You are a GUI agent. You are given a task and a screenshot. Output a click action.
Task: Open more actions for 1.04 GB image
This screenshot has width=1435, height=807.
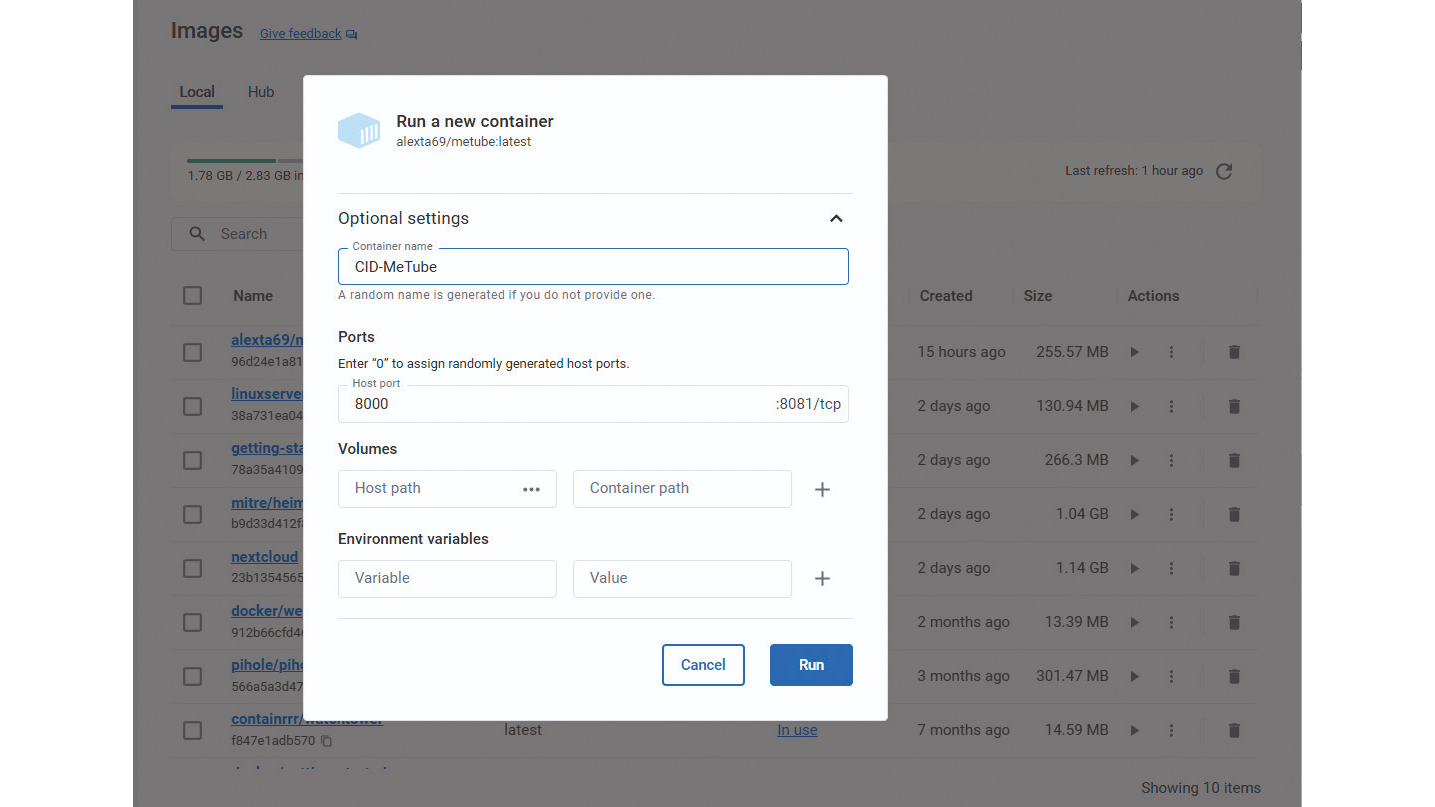tap(1171, 514)
